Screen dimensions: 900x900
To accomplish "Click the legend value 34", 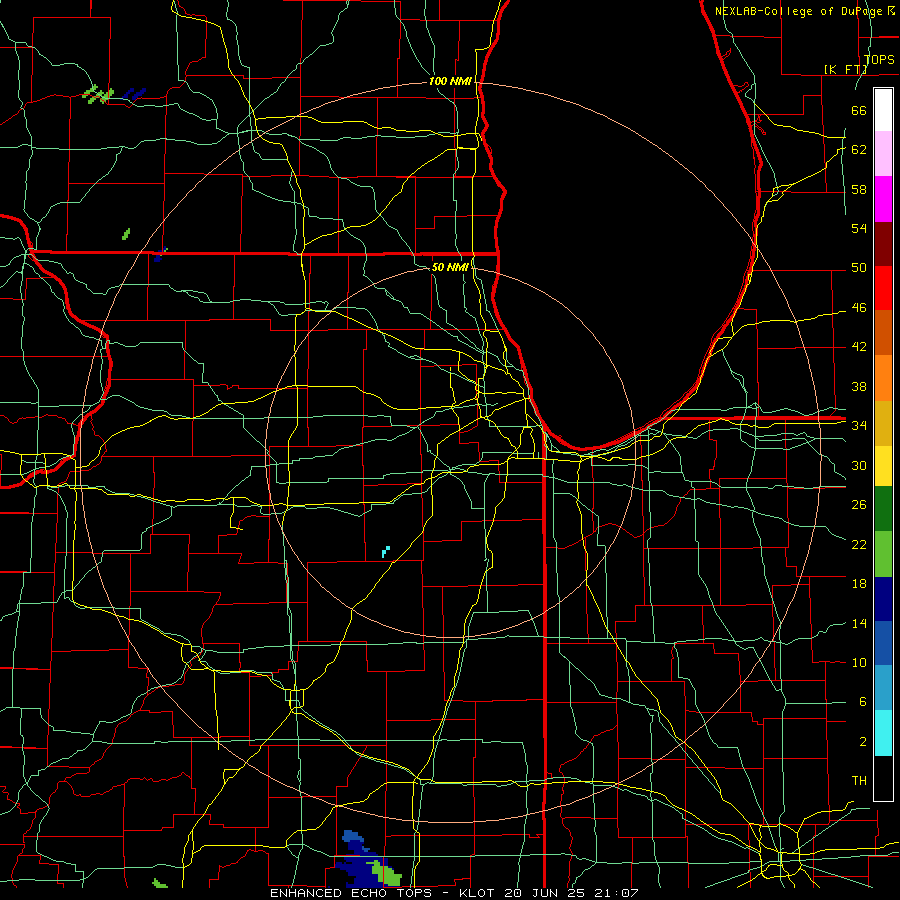I will (859, 426).
